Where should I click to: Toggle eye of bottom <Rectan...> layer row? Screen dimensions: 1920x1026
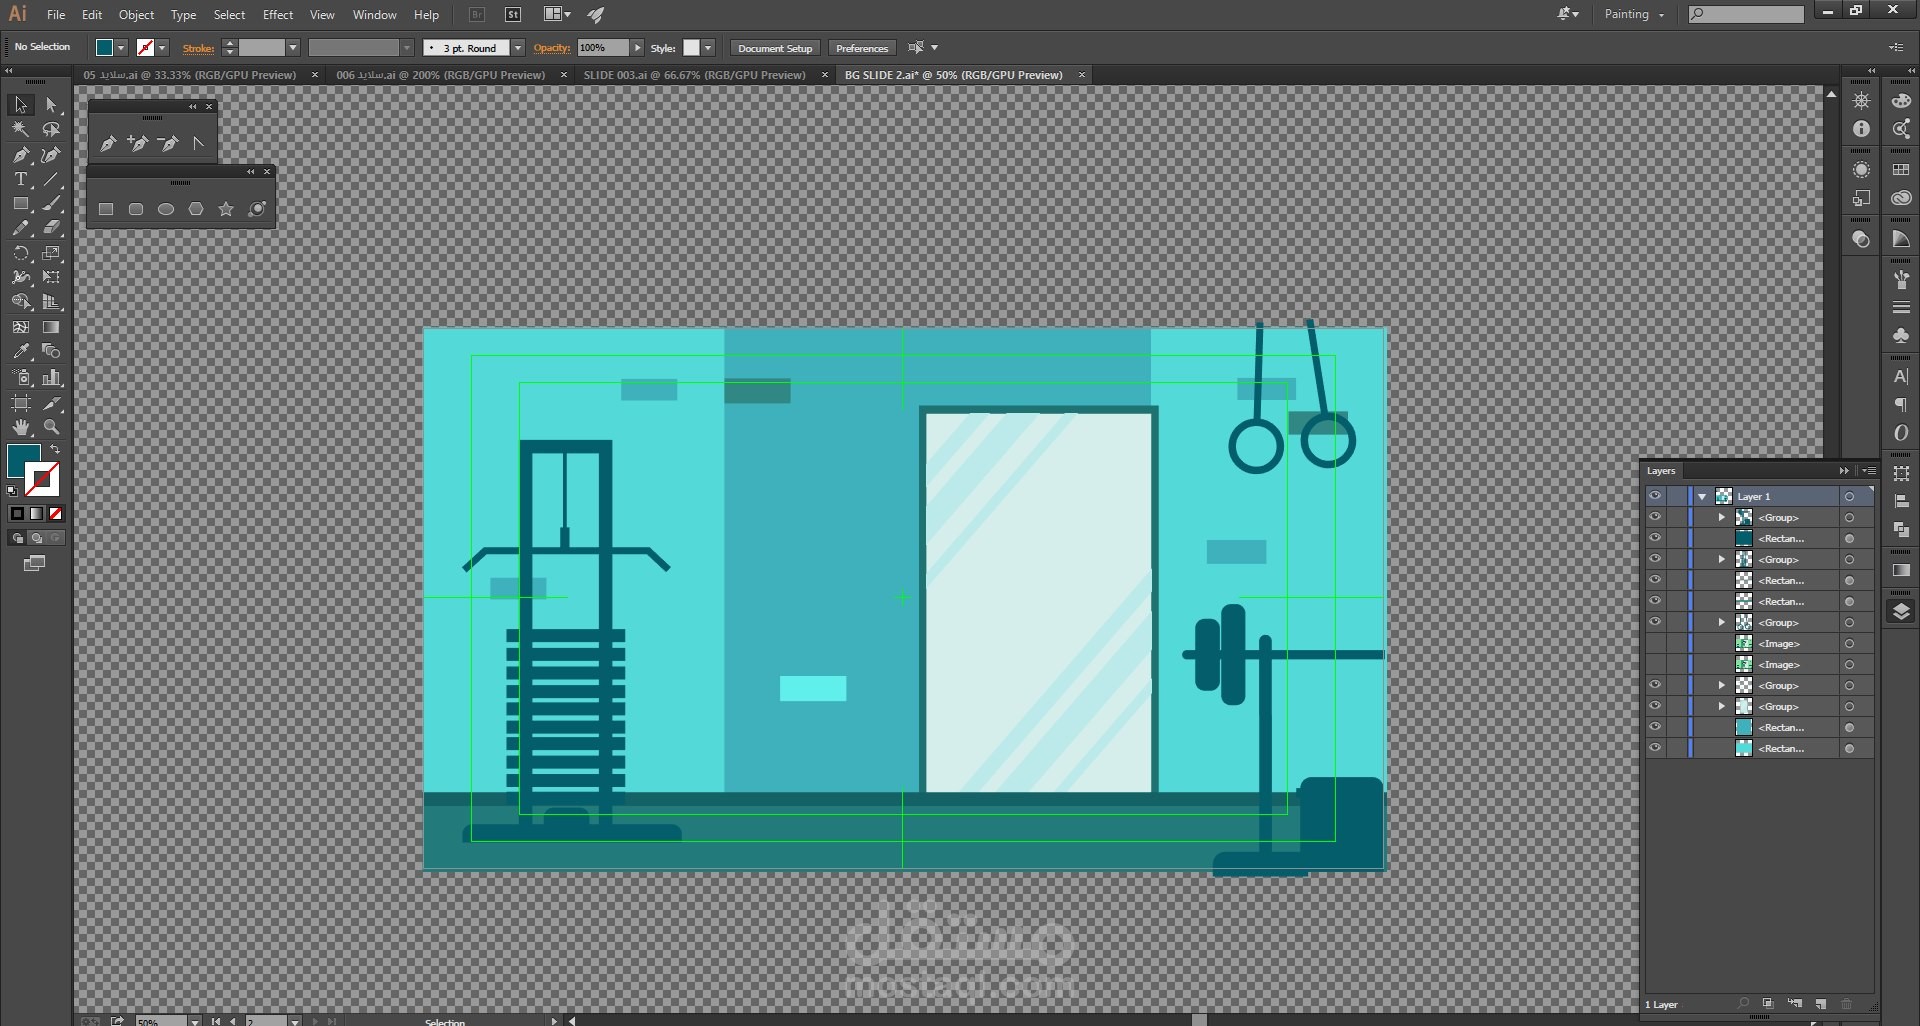click(1655, 748)
